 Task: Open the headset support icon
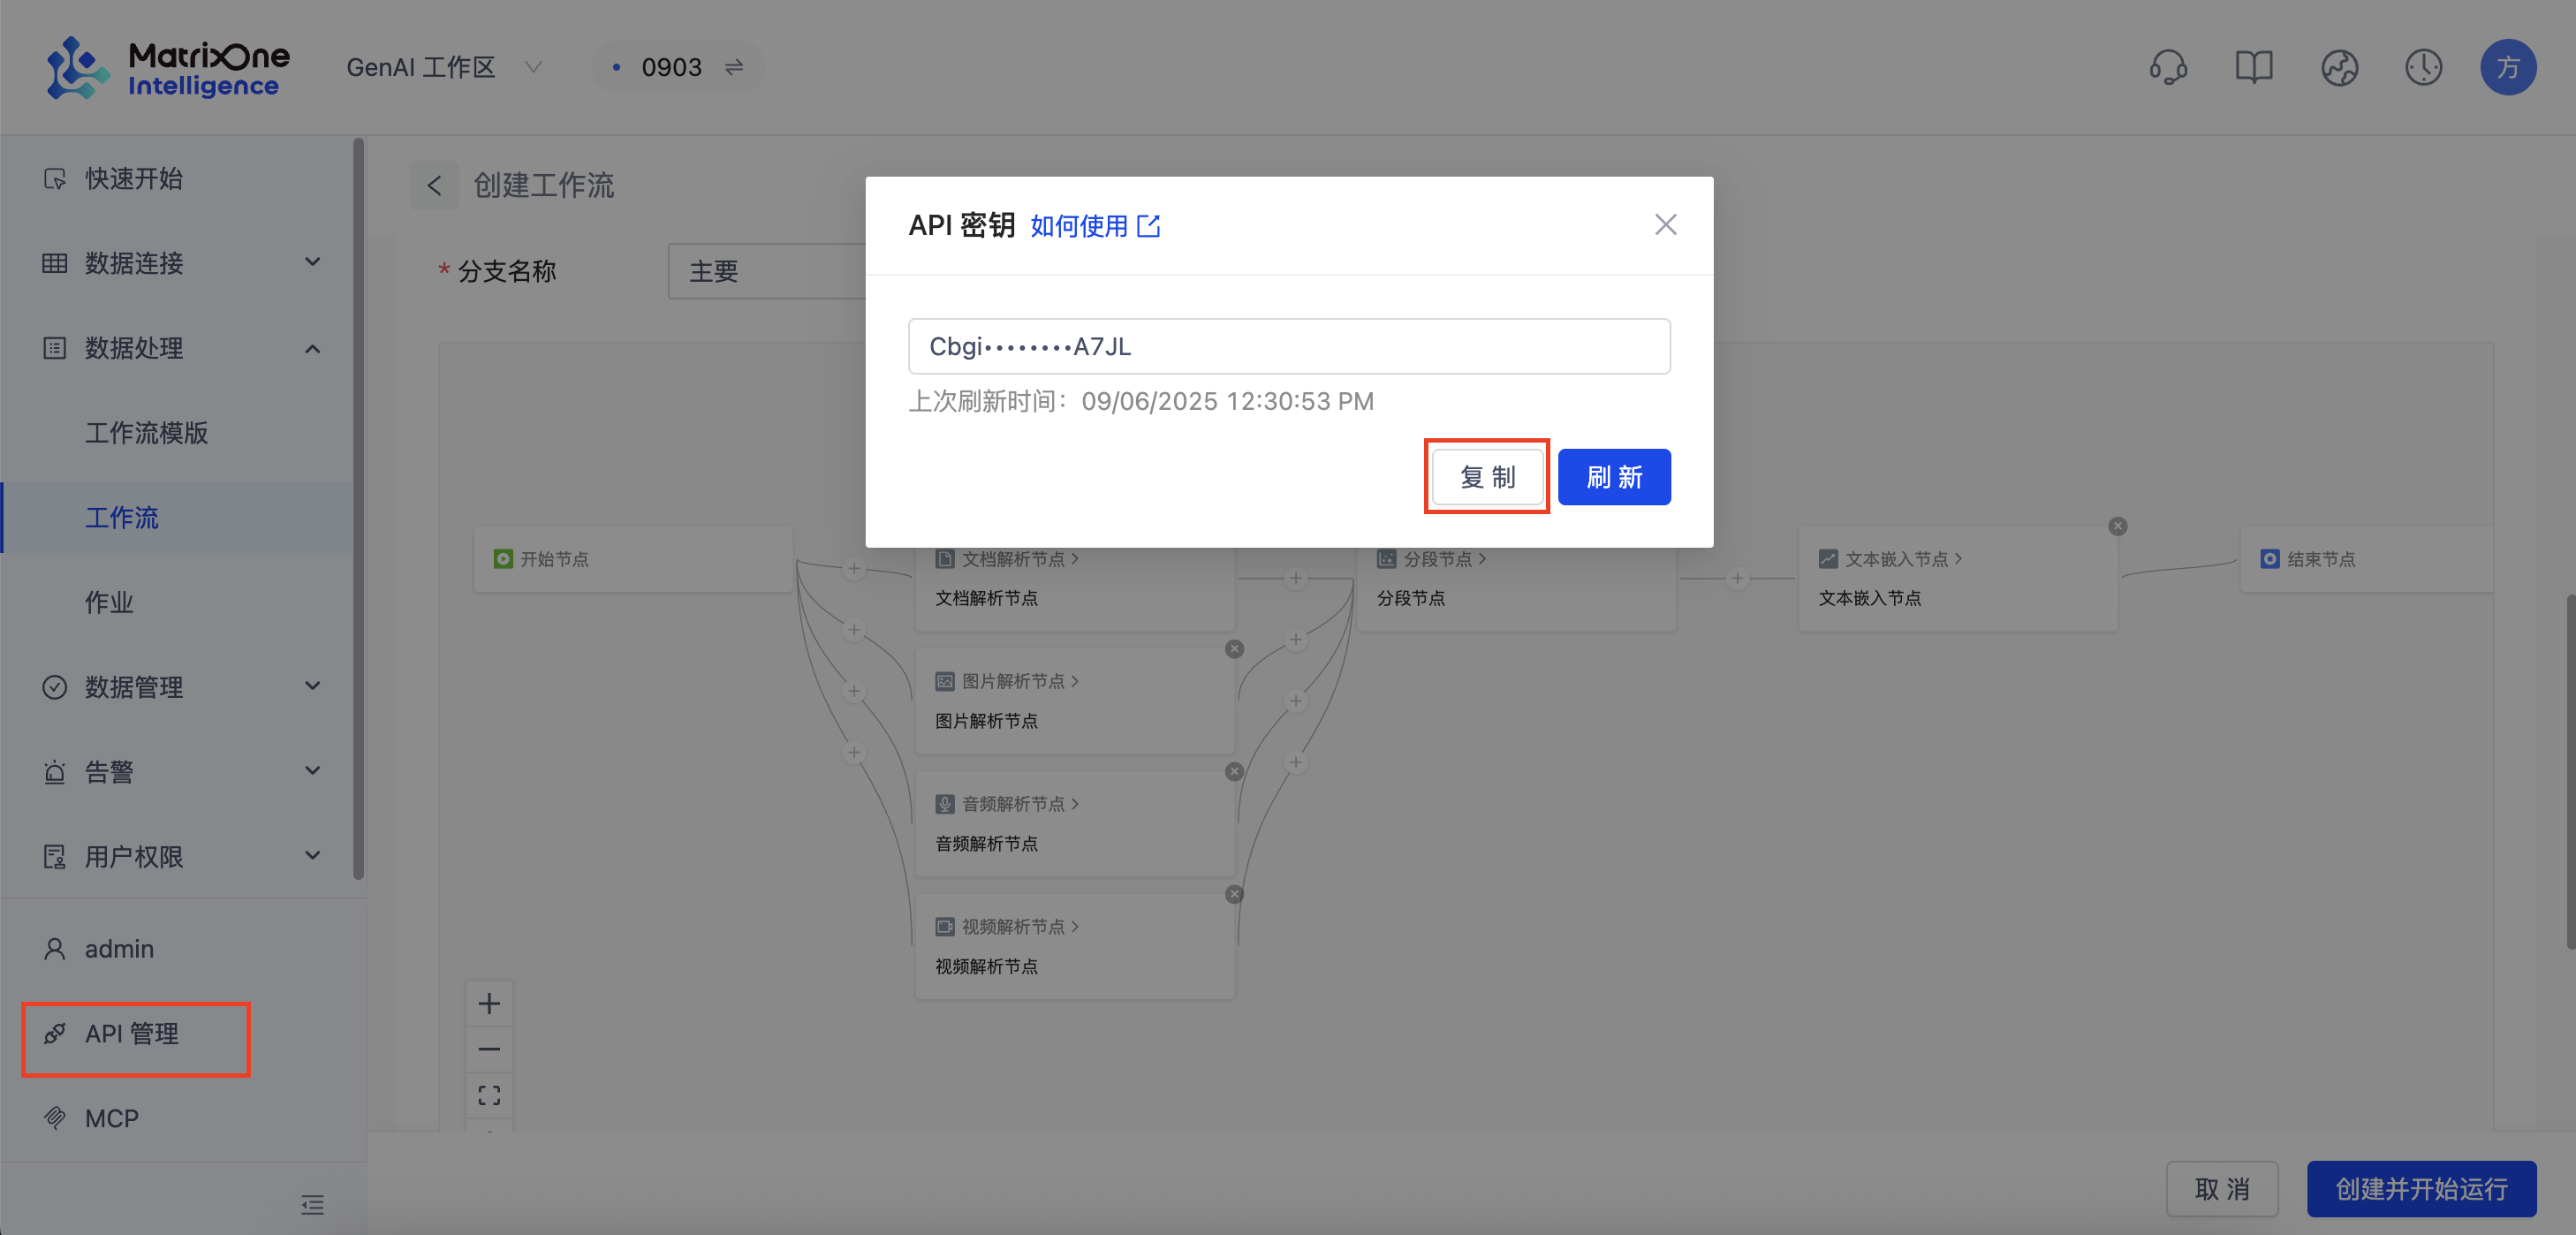[x=2168, y=67]
